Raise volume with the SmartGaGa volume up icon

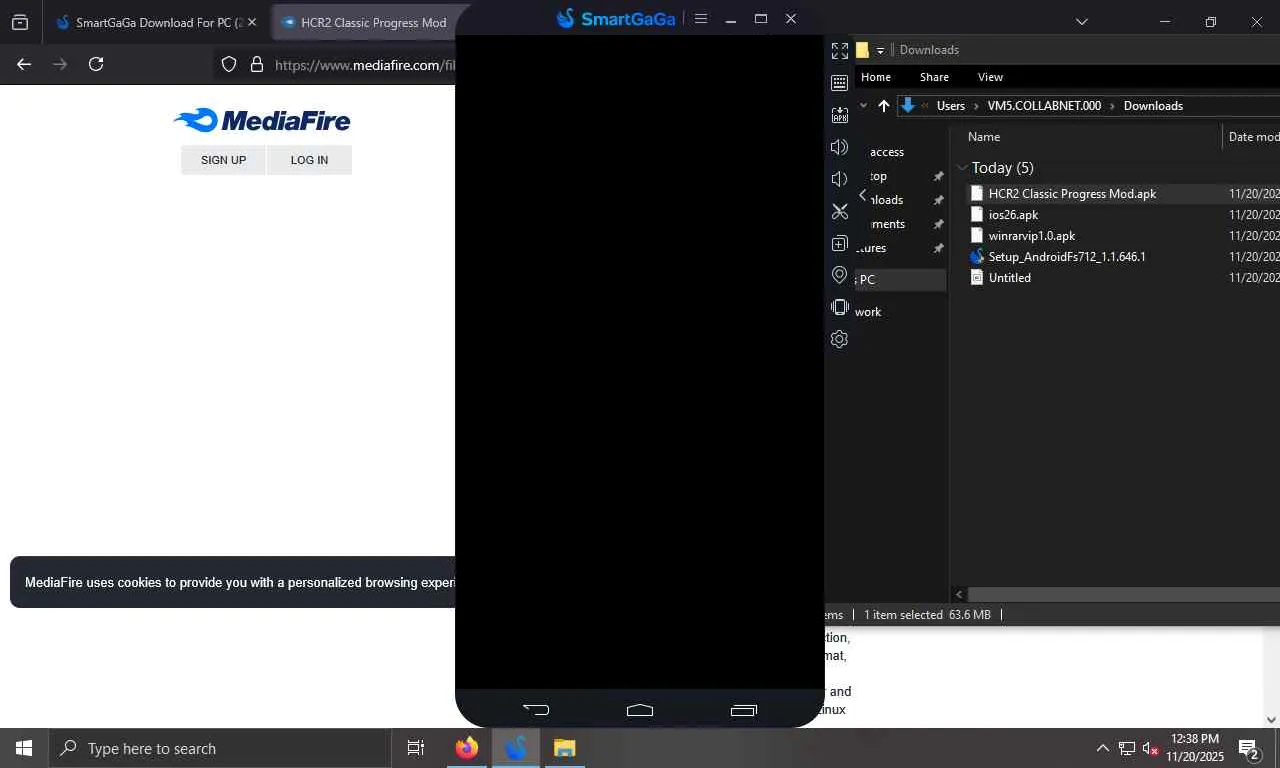click(840, 147)
